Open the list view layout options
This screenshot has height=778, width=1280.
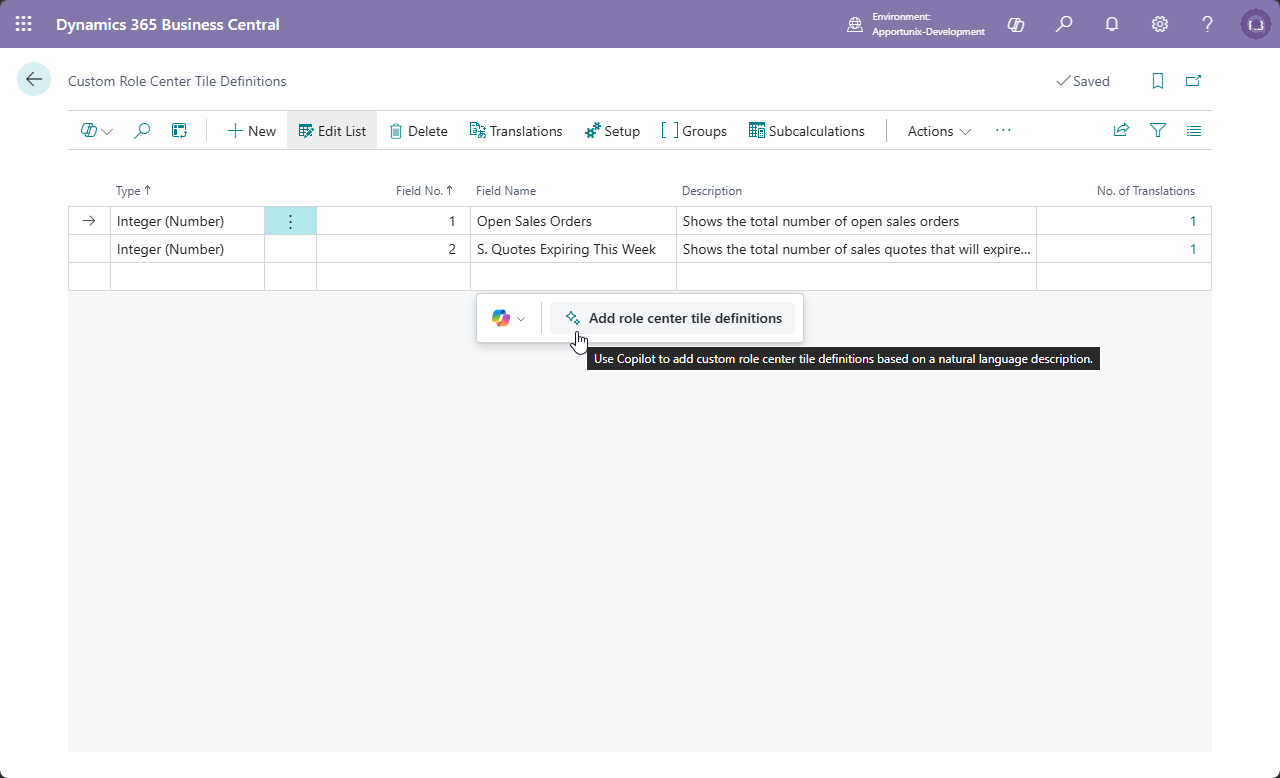1194,130
